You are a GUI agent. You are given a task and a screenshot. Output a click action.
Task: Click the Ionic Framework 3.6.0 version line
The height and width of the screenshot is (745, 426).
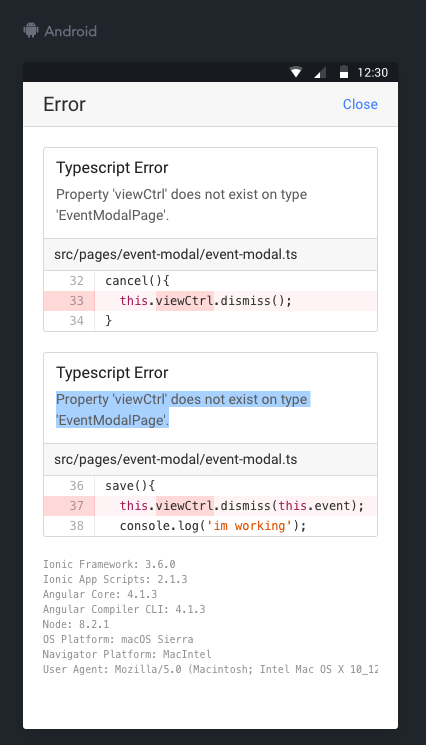tap(109, 564)
